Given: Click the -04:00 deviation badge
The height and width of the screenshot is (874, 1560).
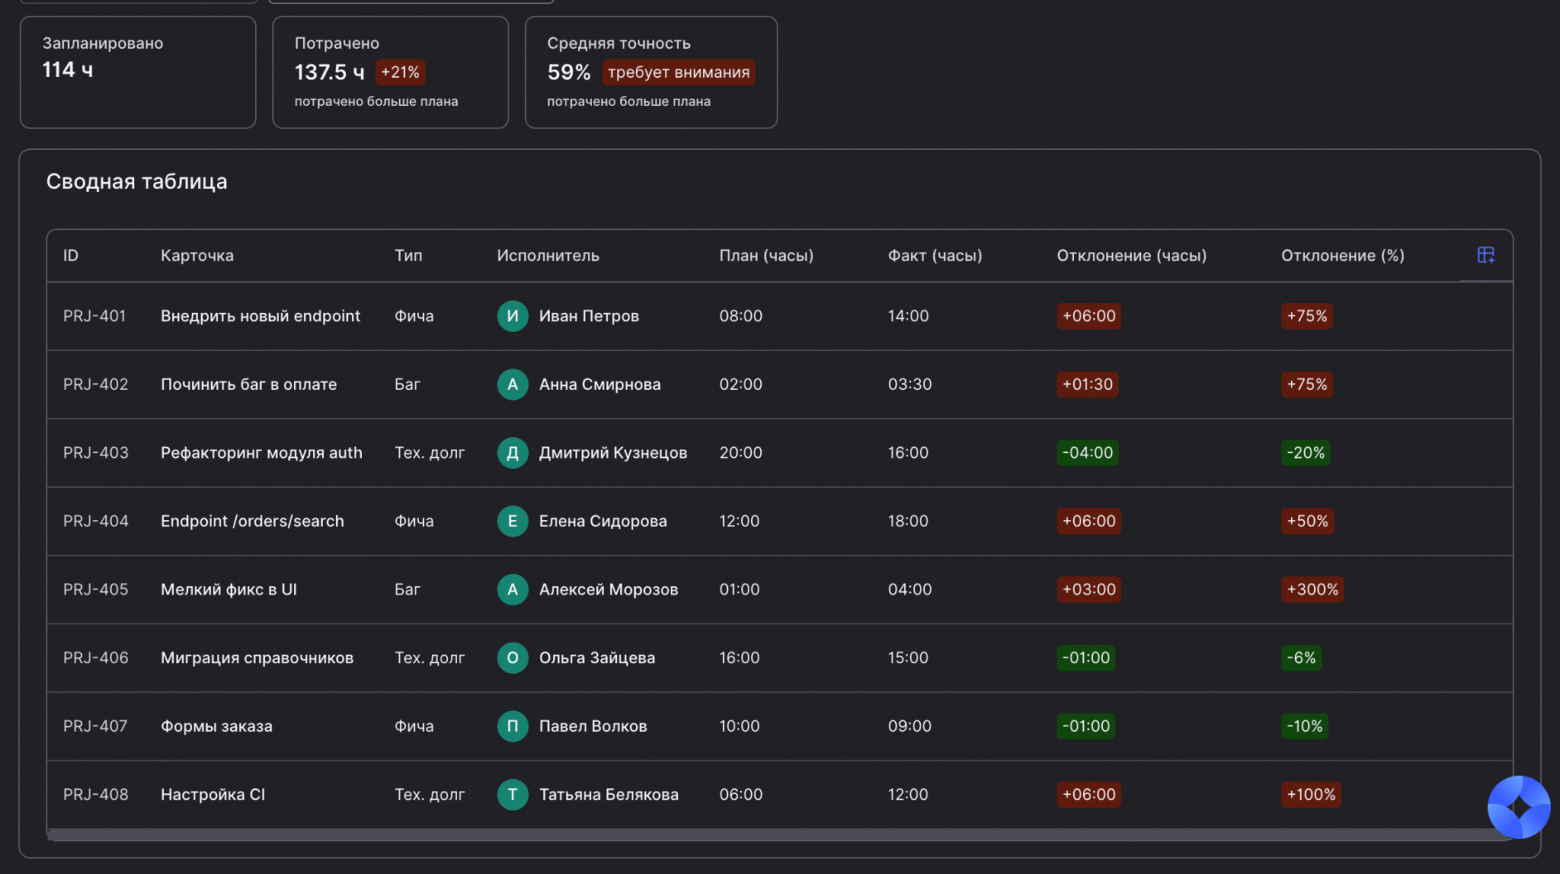Looking at the screenshot, I should pyautogui.click(x=1088, y=453).
